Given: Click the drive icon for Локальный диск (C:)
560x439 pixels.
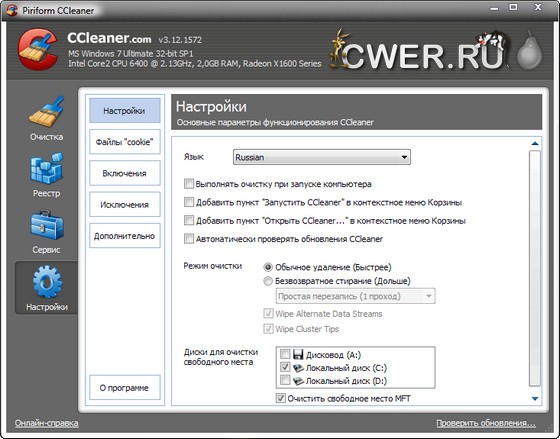Looking at the screenshot, I should [x=298, y=368].
